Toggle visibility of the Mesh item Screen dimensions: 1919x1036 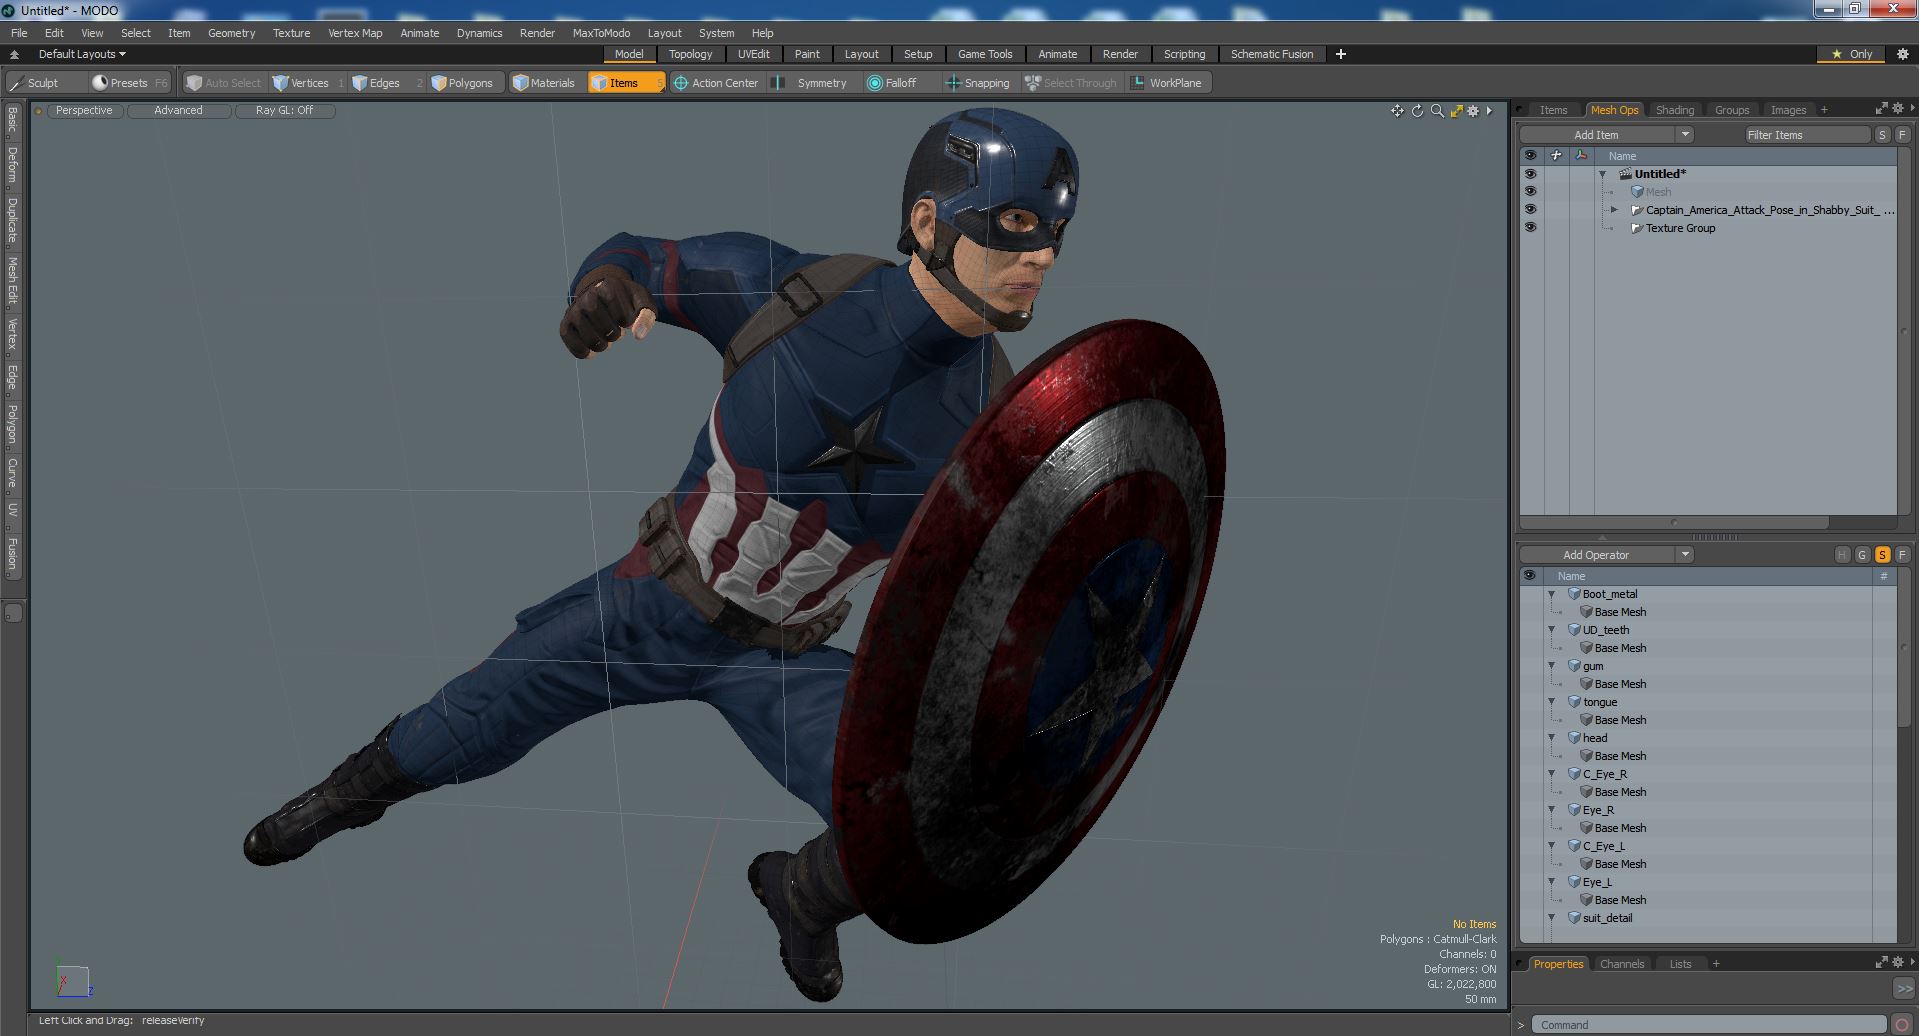click(x=1530, y=192)
